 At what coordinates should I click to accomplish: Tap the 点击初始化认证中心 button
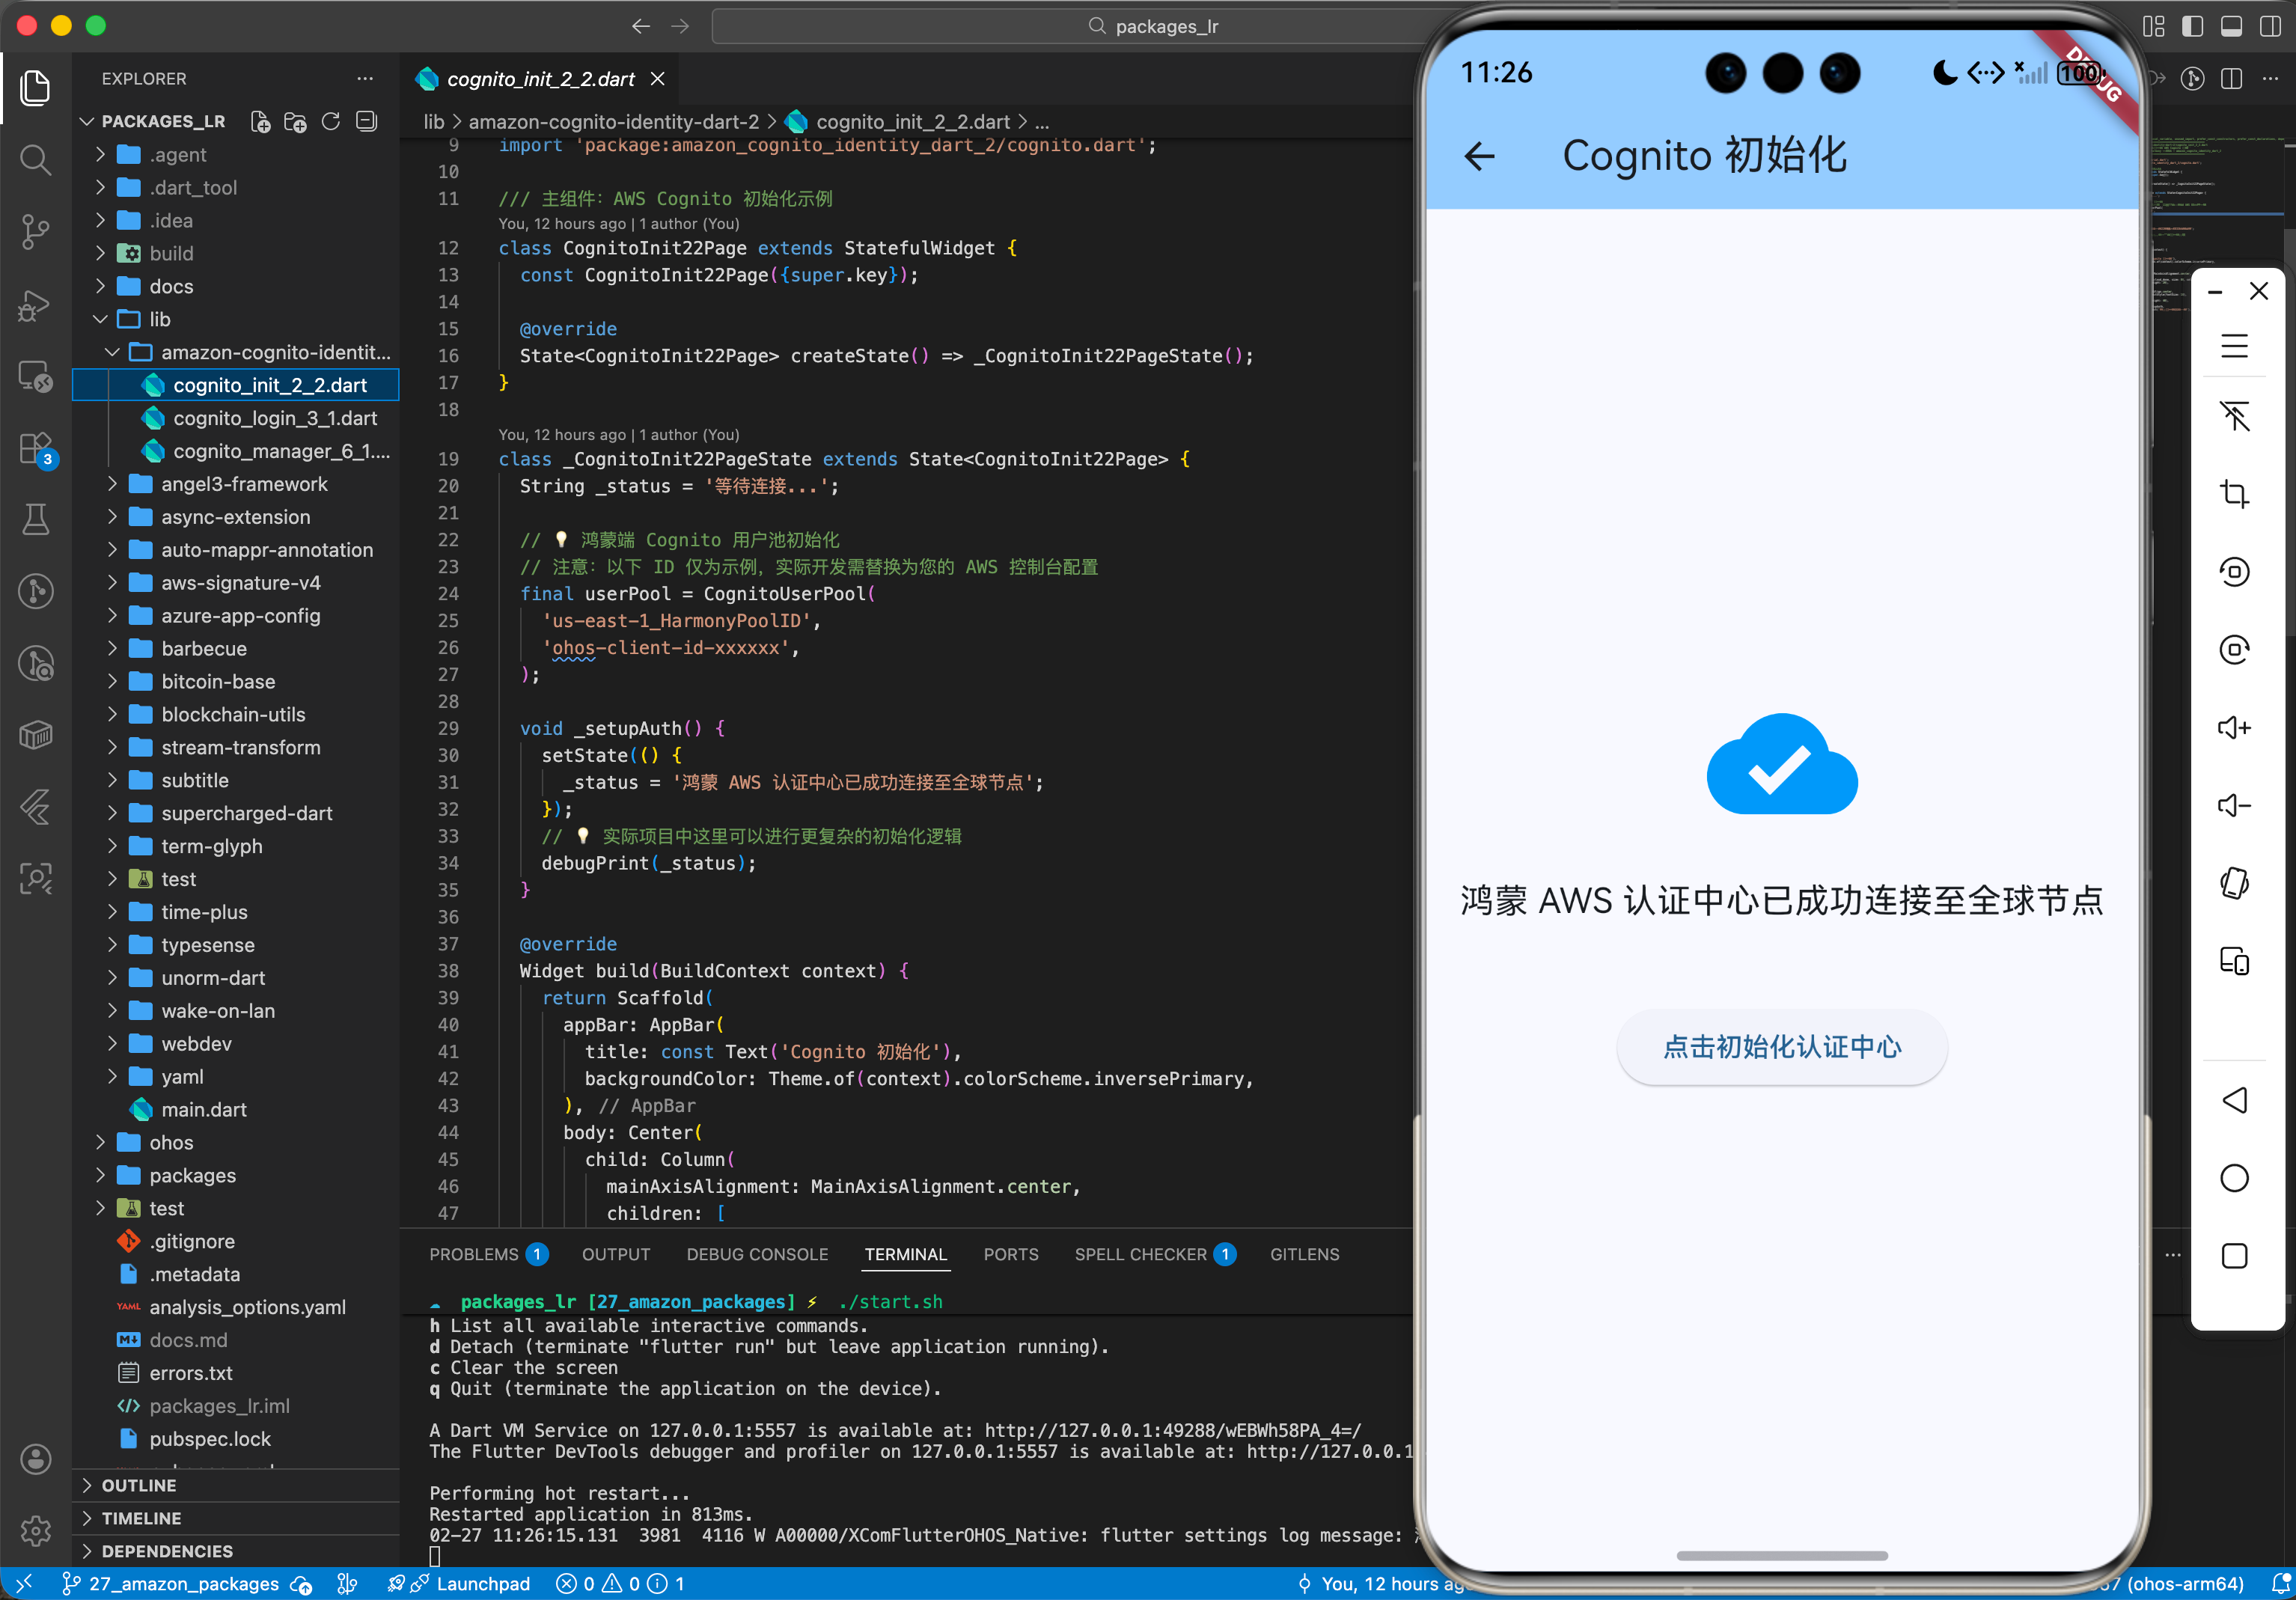click(x=1782, y=1047)
